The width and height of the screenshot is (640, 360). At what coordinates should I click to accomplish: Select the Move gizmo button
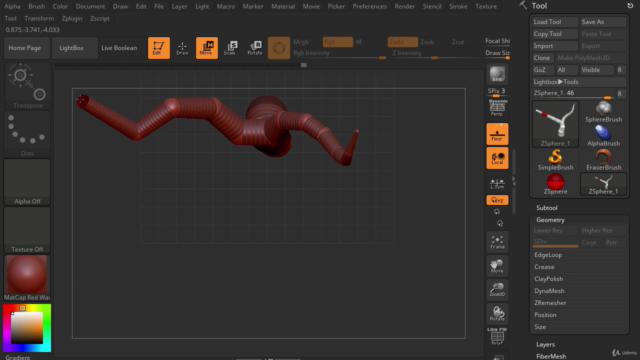pos(207,48)
